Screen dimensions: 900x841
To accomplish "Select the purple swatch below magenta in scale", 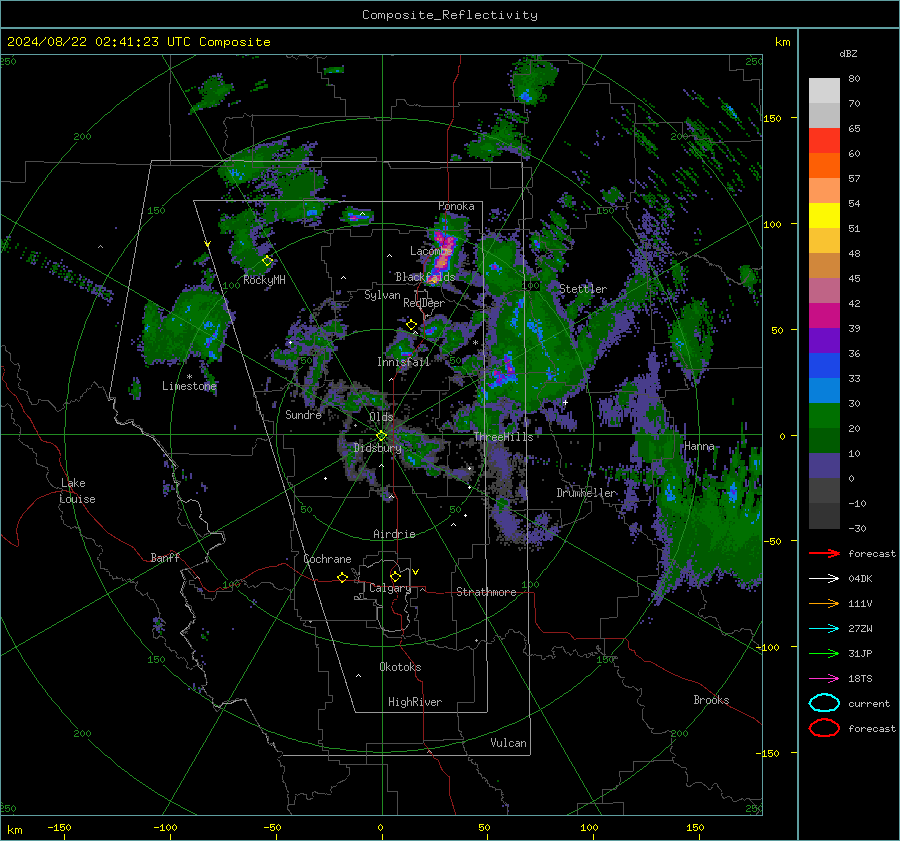I will coord(824,341).
